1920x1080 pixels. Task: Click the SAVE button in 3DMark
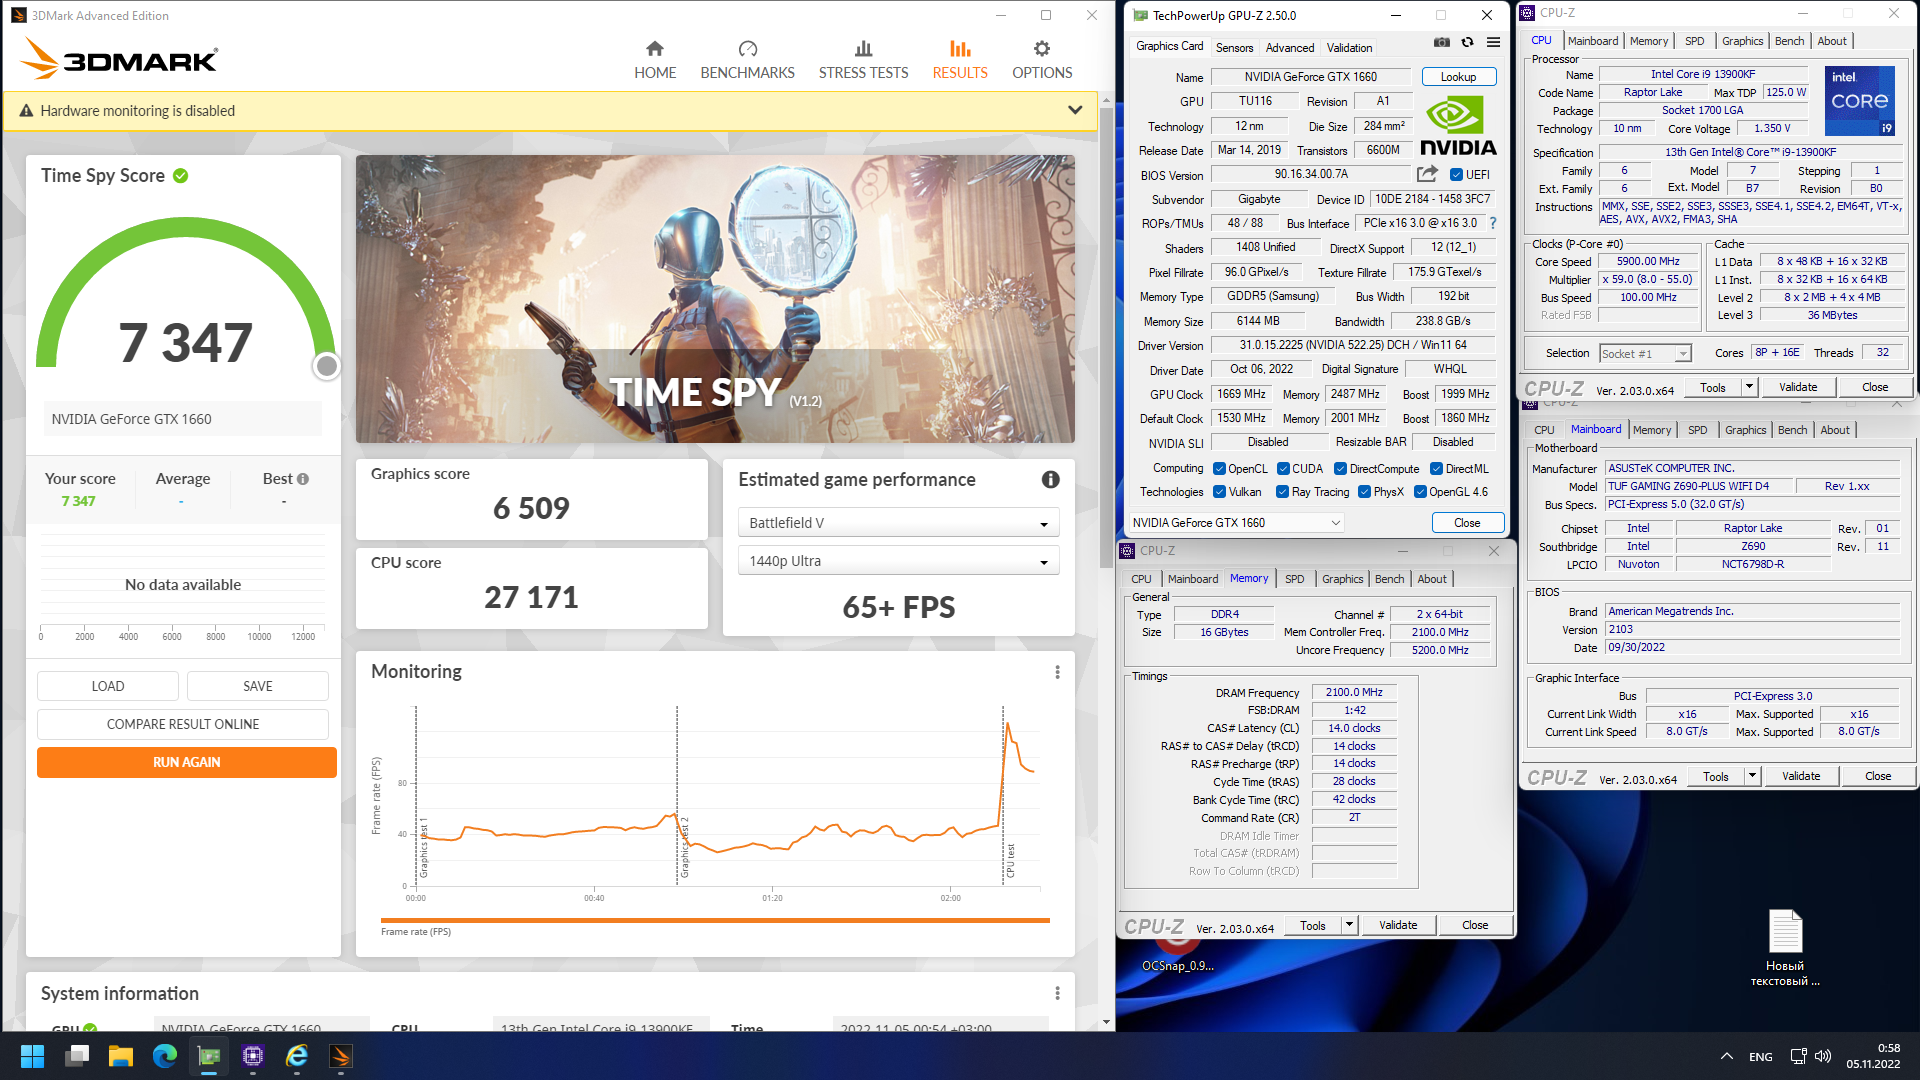(257, 686)
